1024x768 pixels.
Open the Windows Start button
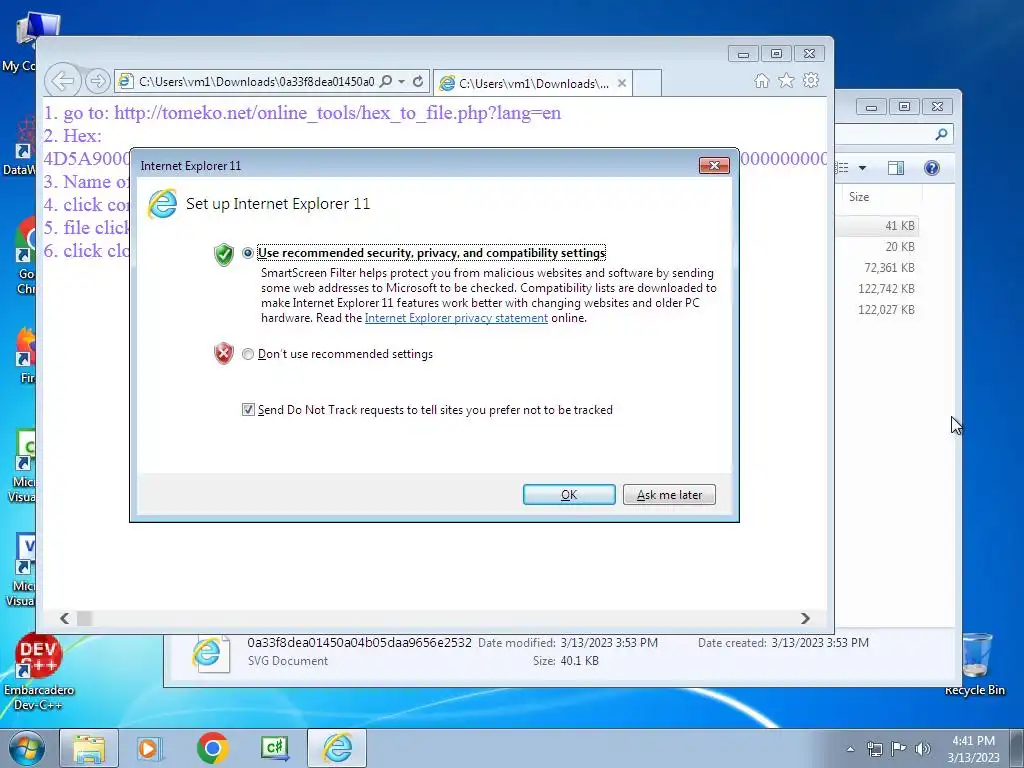coord(26,748)
